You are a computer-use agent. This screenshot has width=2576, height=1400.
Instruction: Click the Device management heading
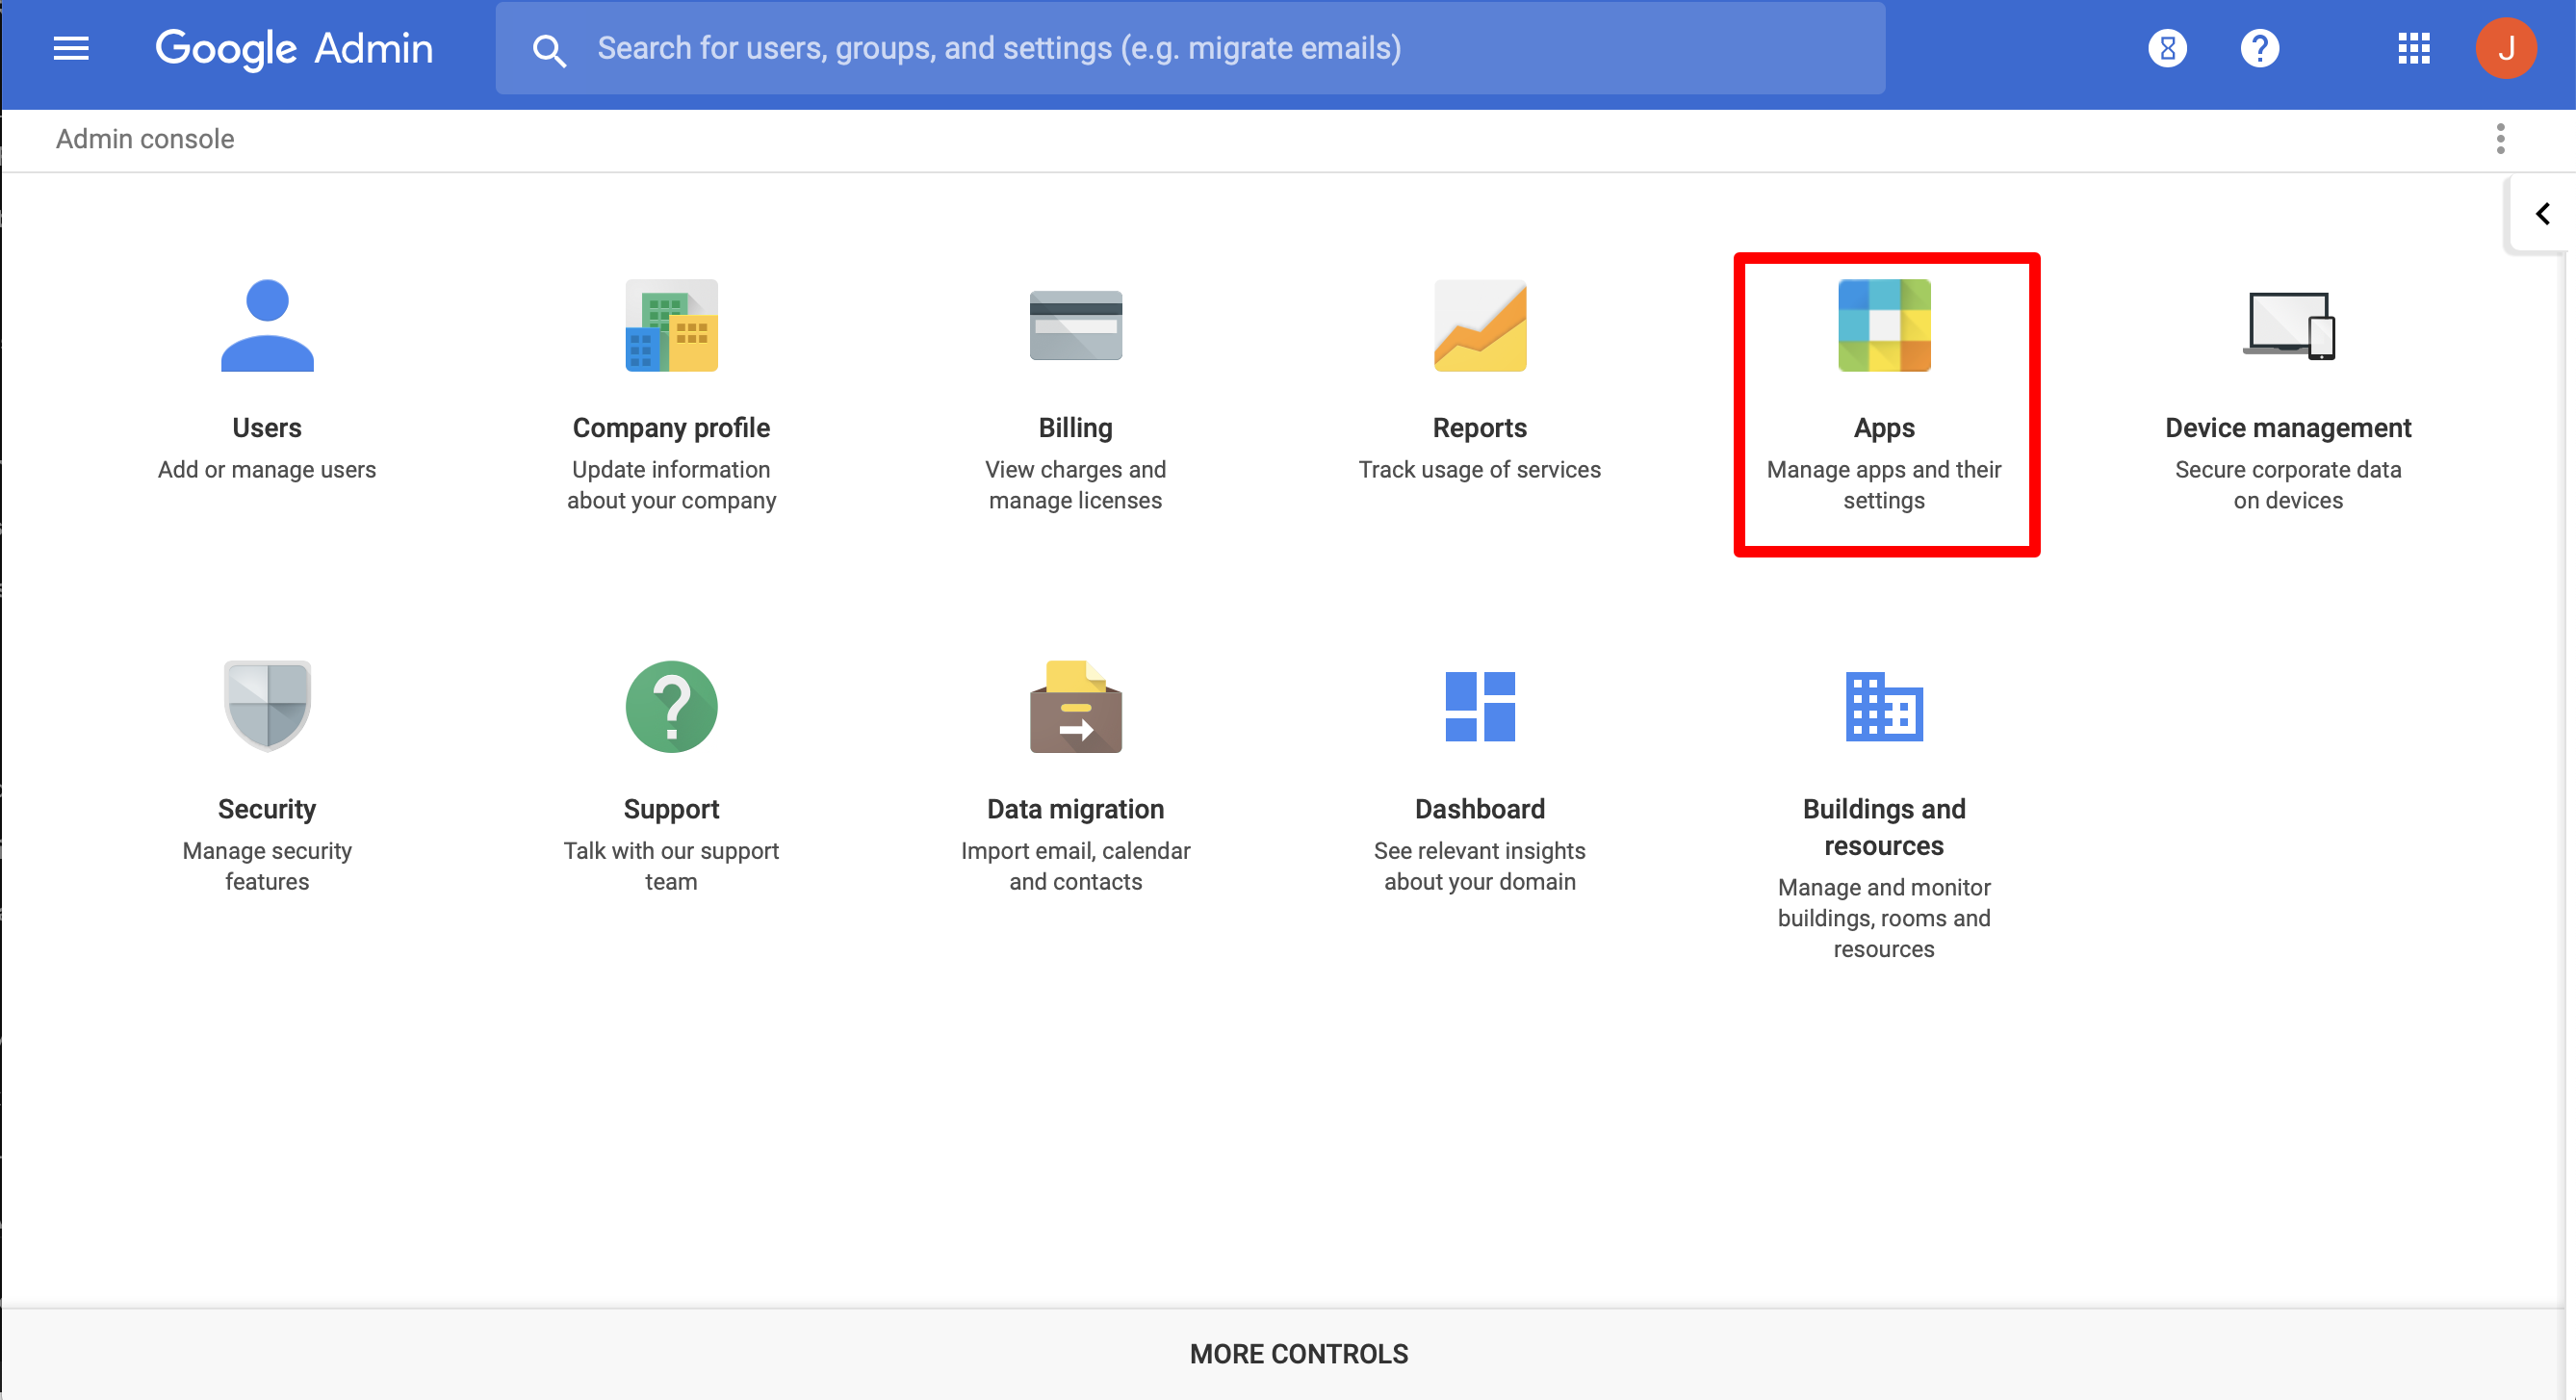tap(2288, 428)
